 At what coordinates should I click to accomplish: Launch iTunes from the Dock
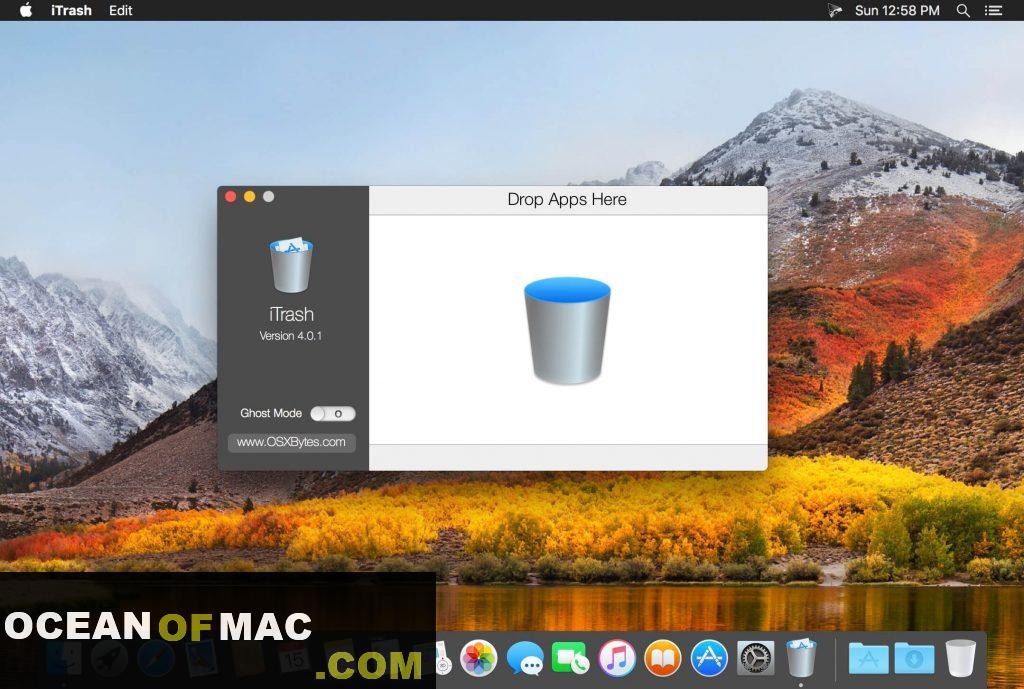pyautogui.click(x=617, y=658)
